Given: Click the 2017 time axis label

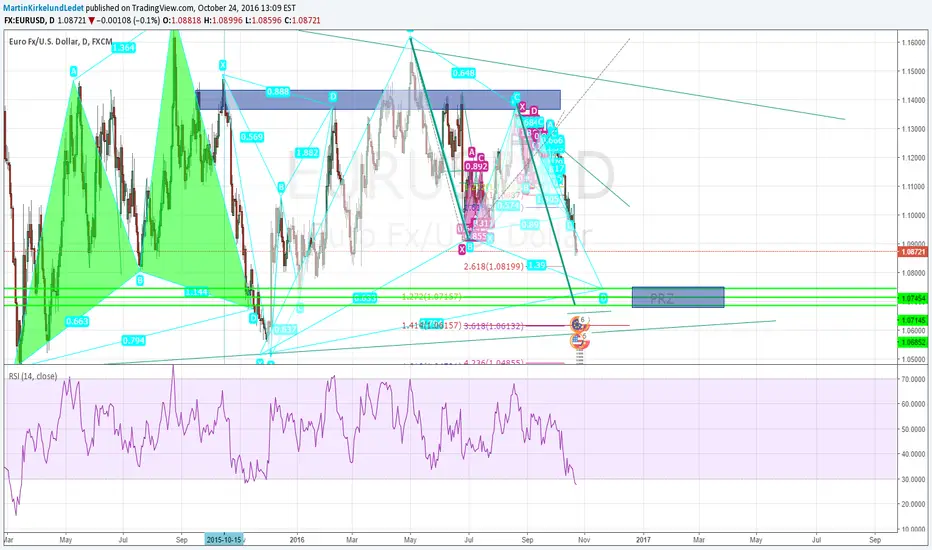Looking at the screenshot, I should [x=643, y=540].
